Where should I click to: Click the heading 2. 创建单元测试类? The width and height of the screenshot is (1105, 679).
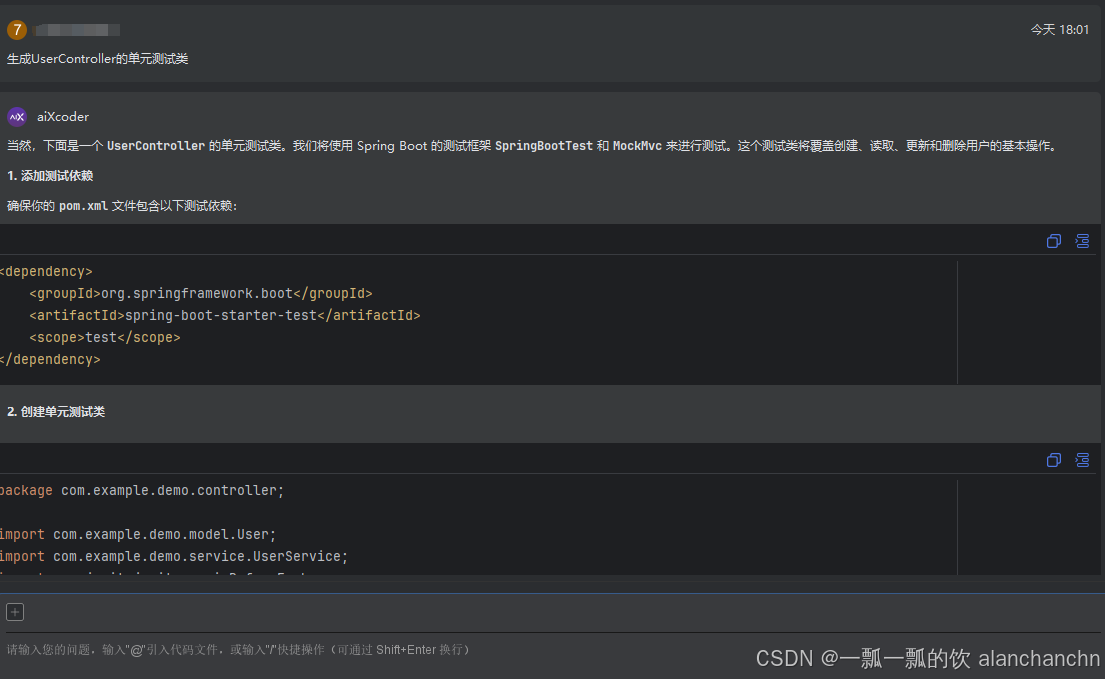(x=56, y=411)
